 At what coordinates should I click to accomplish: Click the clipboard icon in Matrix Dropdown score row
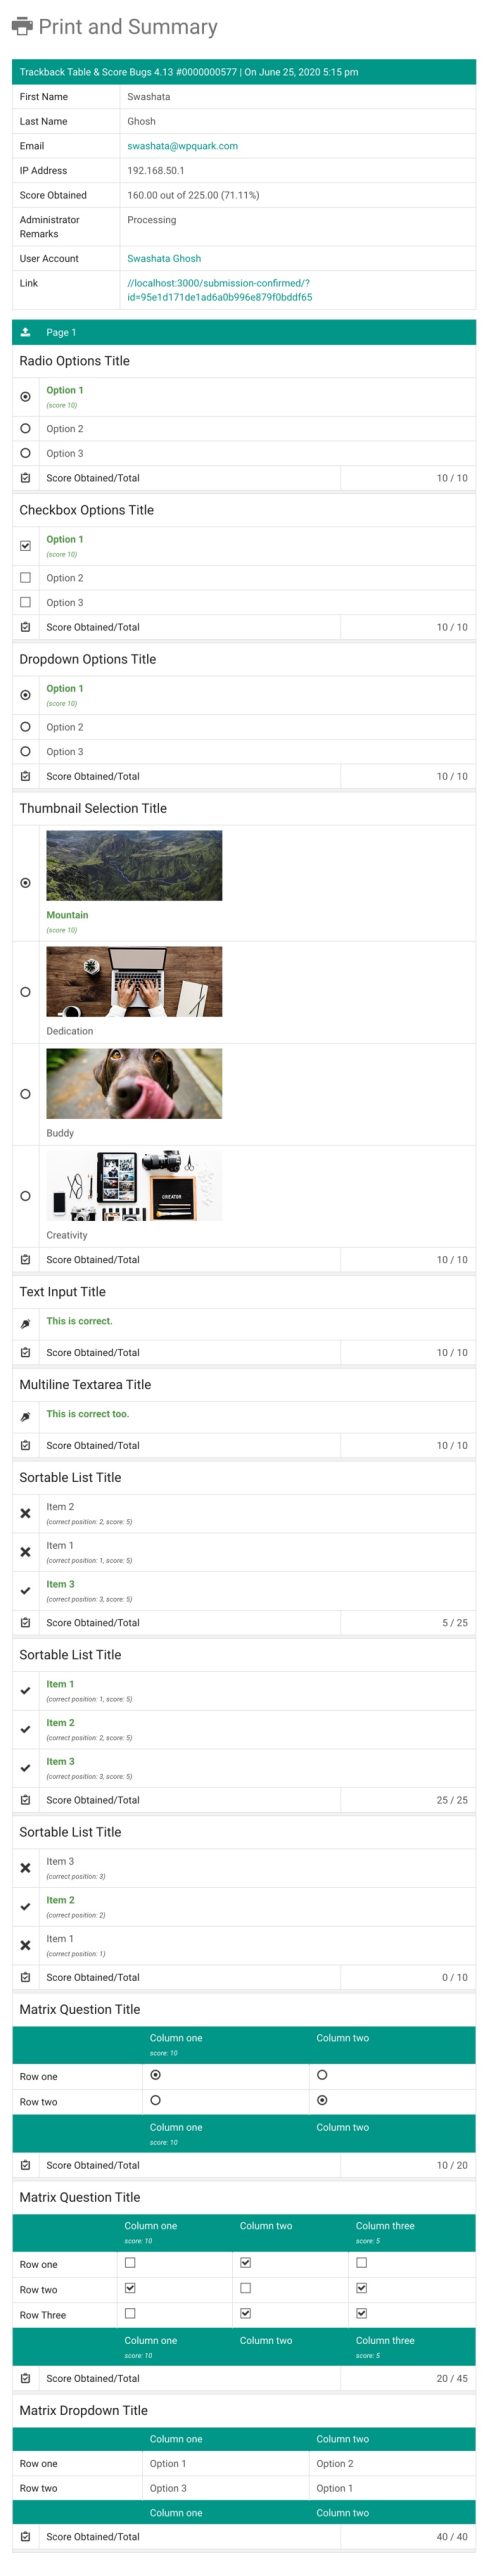pos(25,2536)
